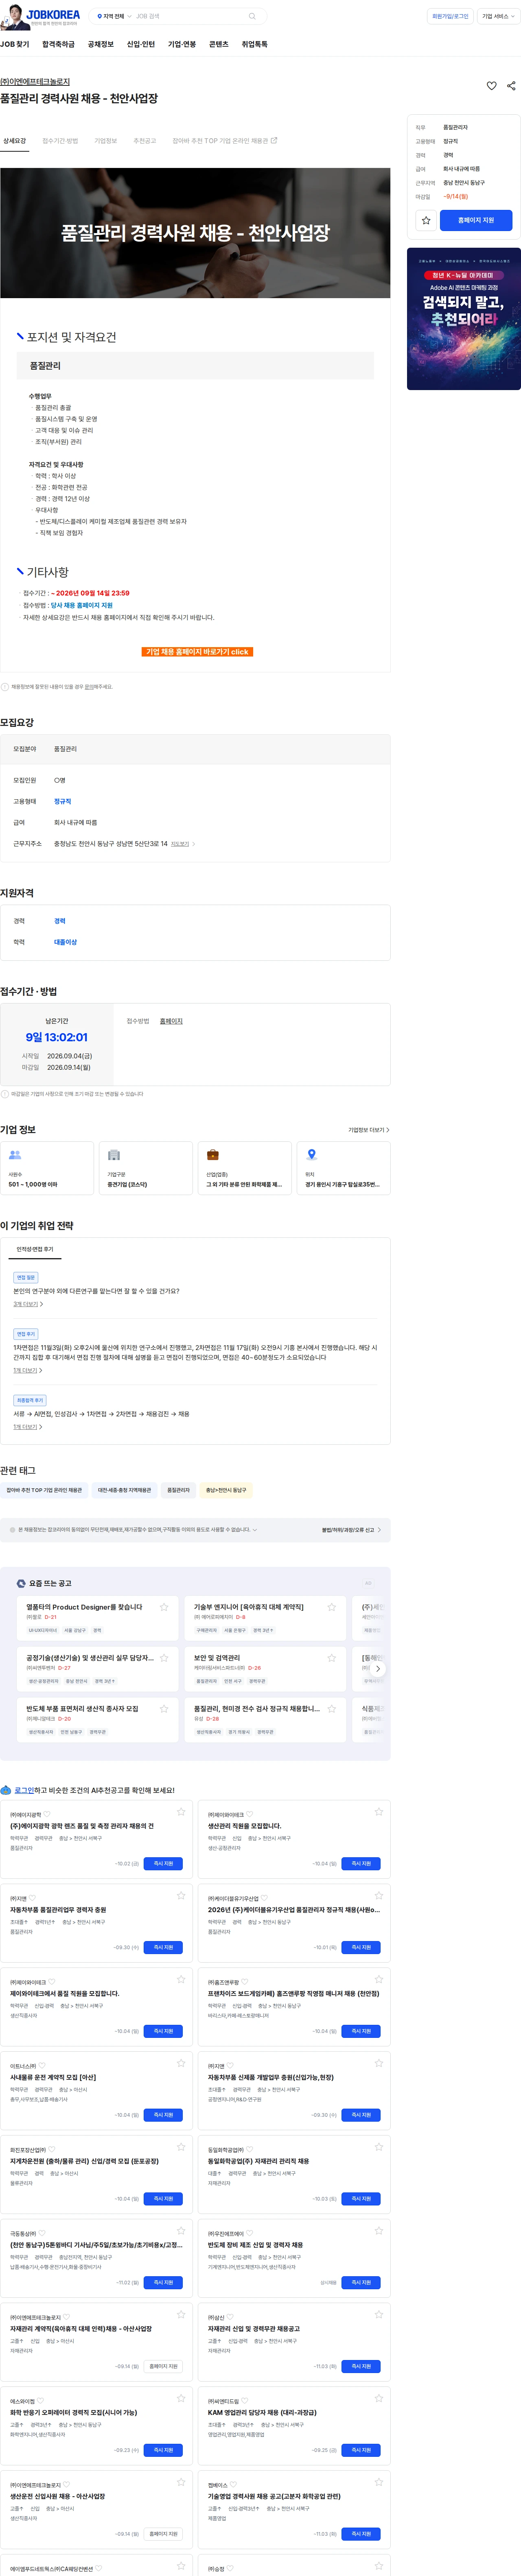Viewport: 521px width, 2576px height.
Task: Star the (주)에이지광학 job card
Action: 181,1812
